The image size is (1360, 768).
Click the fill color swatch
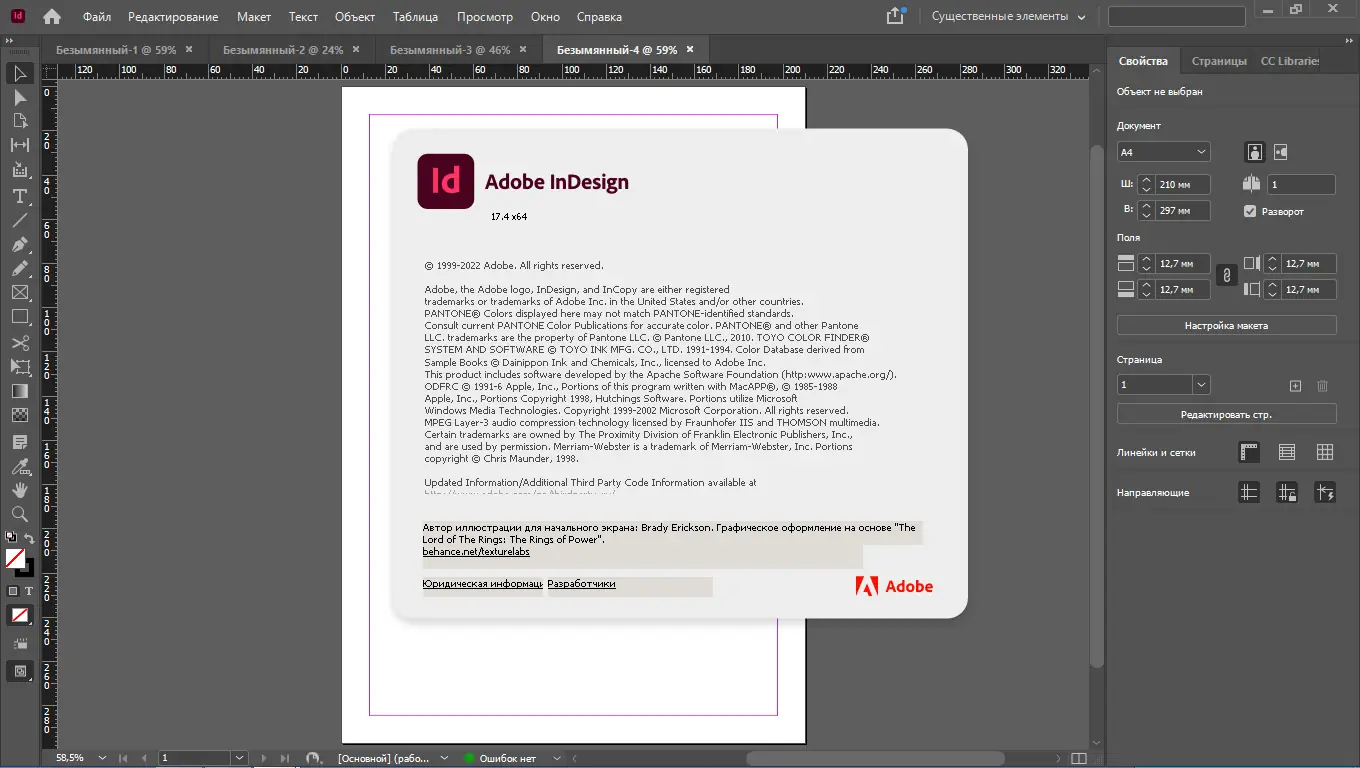pyautogui.click(x=15, y=558)
